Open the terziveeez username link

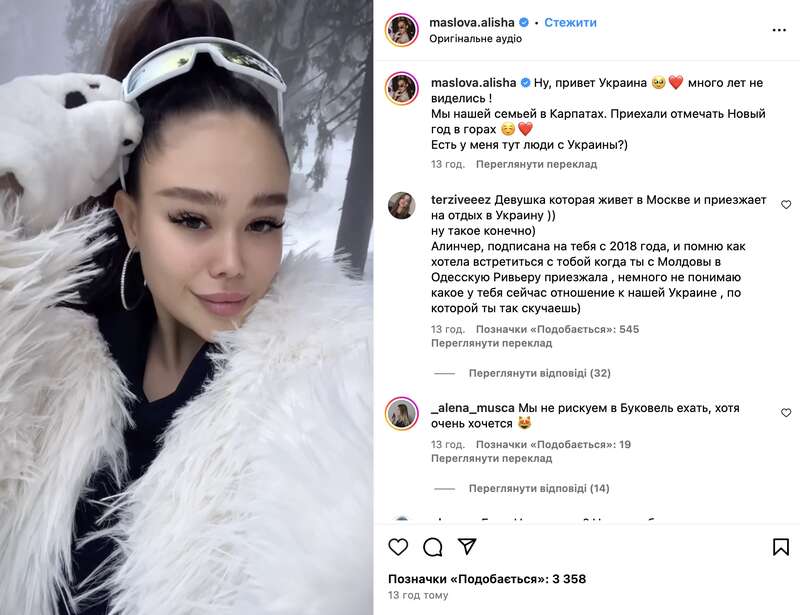coord(461,200)
